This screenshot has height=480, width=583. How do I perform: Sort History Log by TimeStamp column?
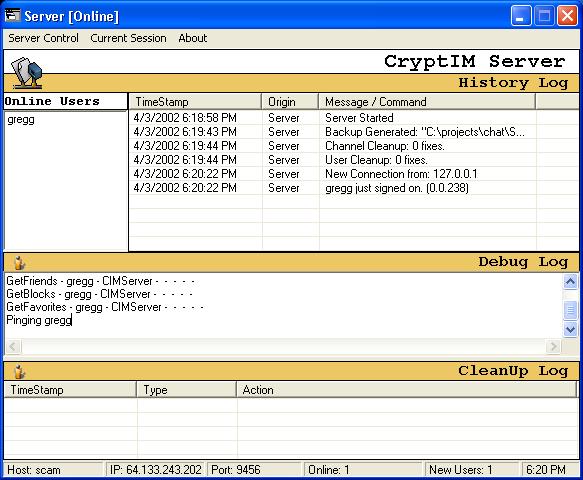pyautogui.click(x=196, y=102)
